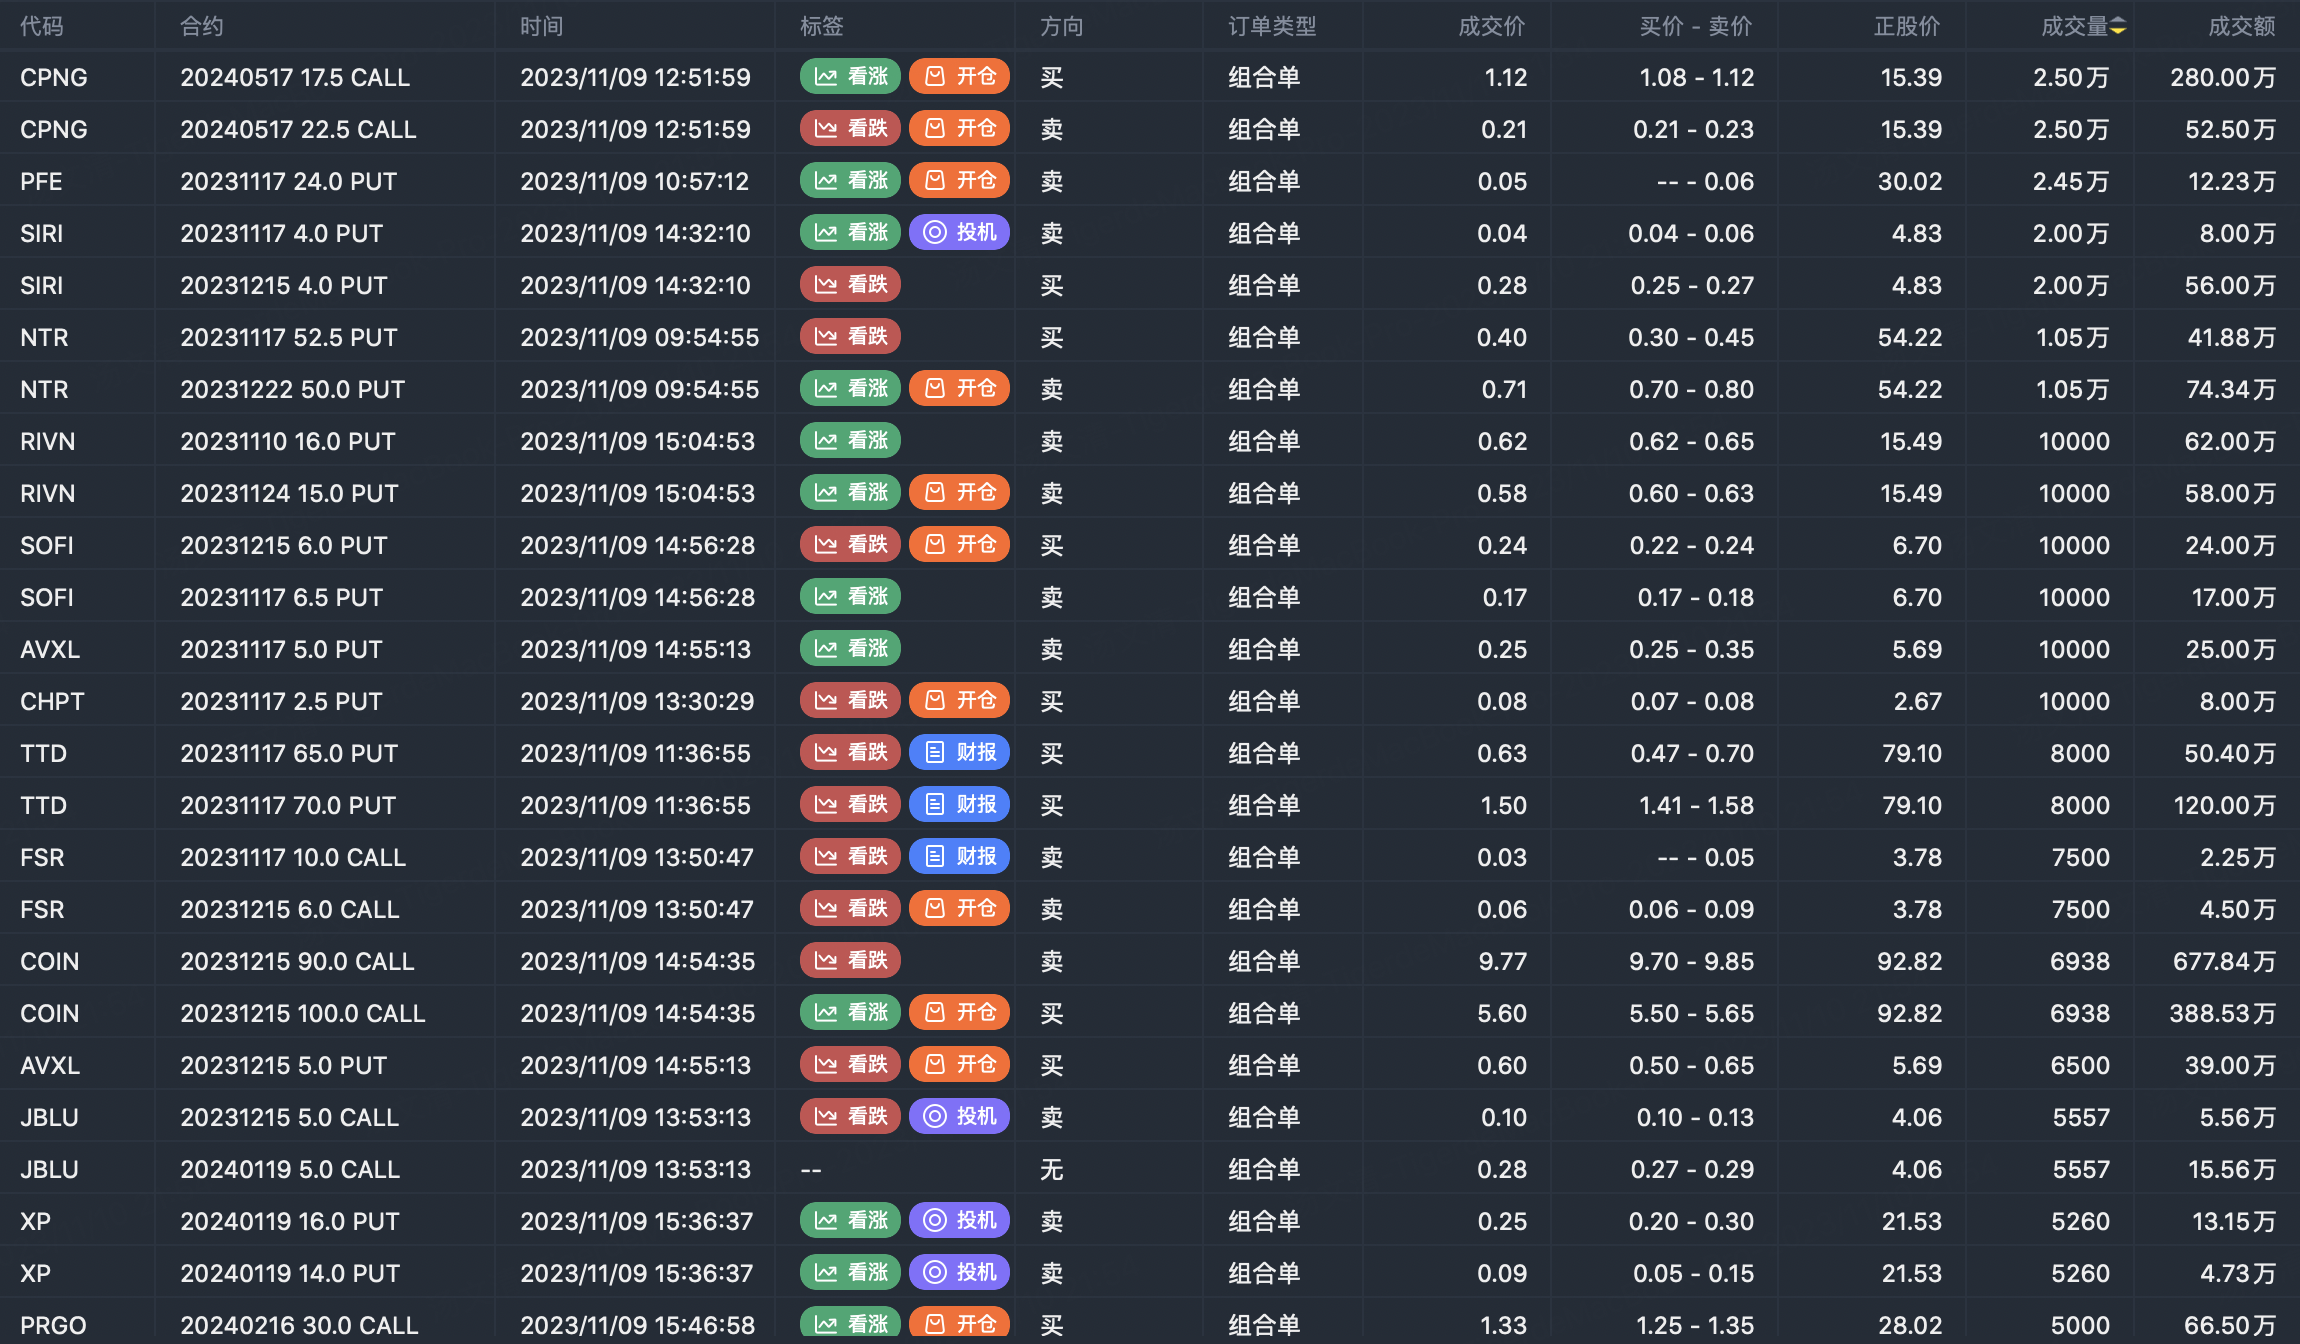Click 开仓 tag on FSR 6.0 CALL row
Image resolution: width=2300 pixels, height=1344 pixels.
coord(959,909)
